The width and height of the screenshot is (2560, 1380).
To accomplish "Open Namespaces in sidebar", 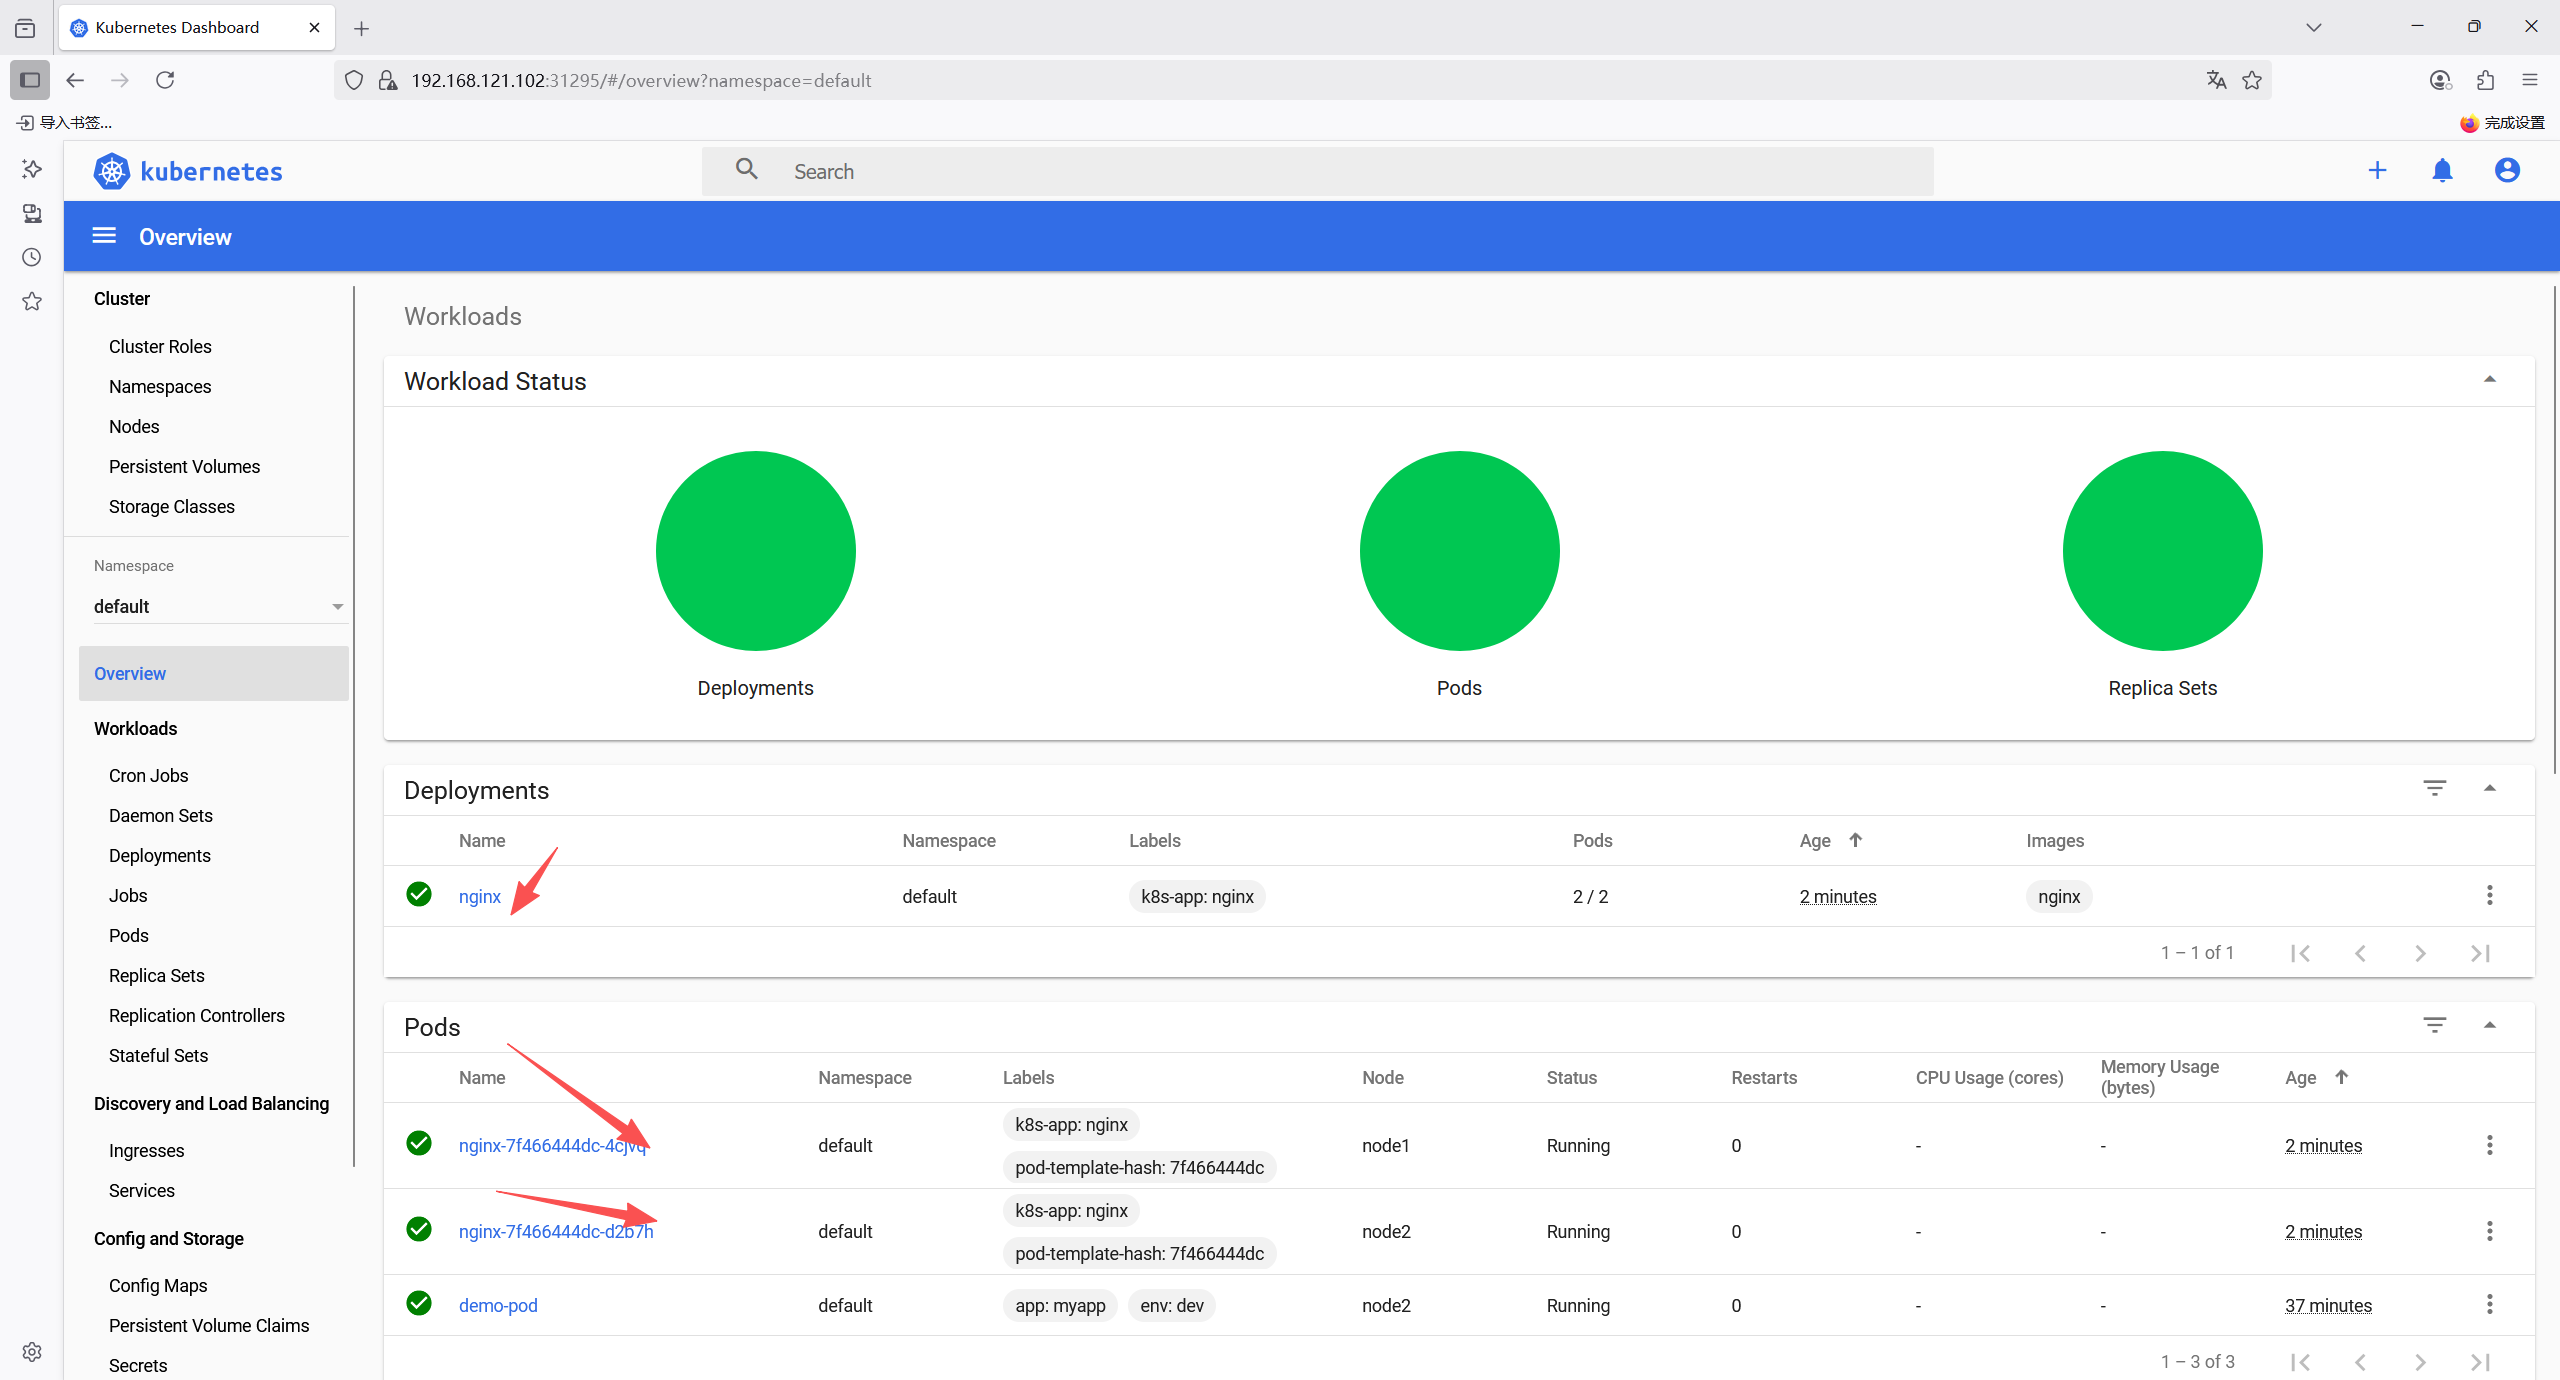I will pyautogui.click(x=160, y=386).
